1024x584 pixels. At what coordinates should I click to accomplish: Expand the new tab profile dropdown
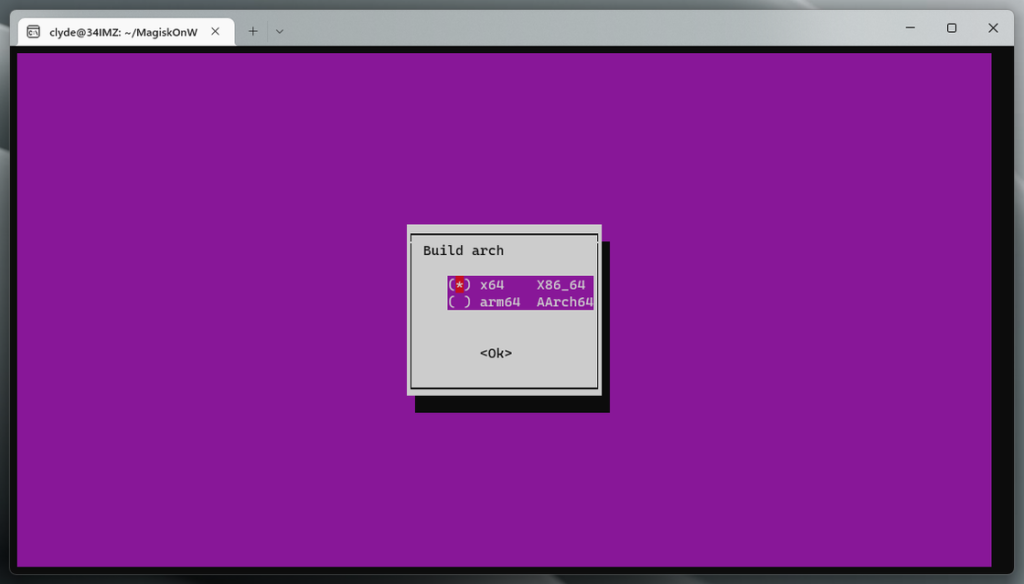(x=280, y=31)
